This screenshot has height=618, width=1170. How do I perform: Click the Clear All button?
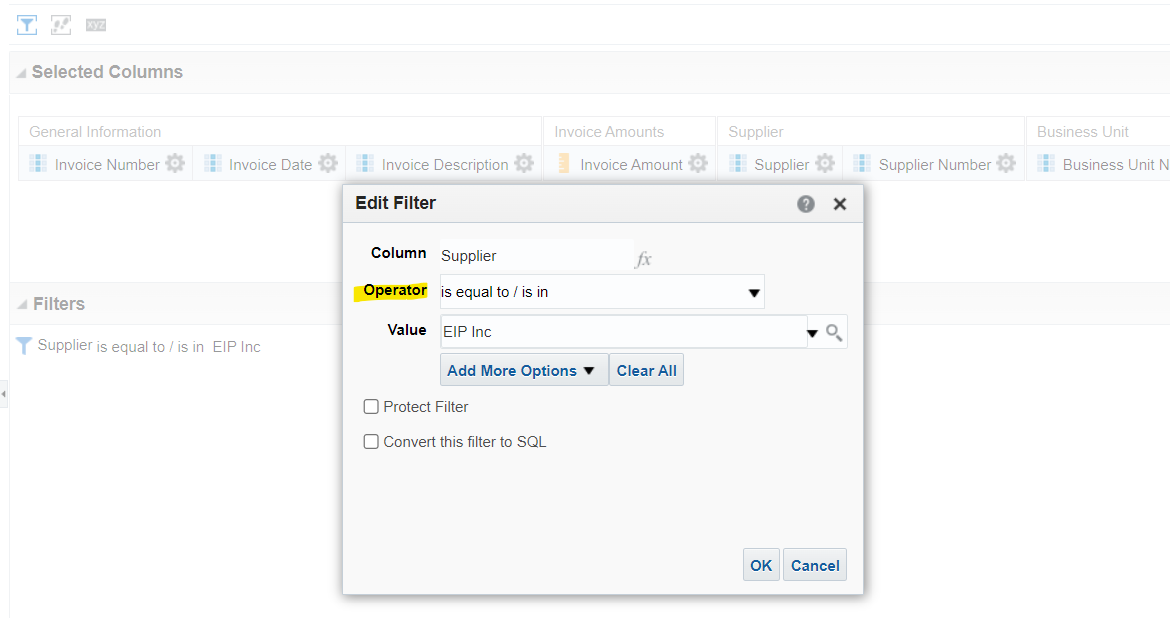(646, 370)
